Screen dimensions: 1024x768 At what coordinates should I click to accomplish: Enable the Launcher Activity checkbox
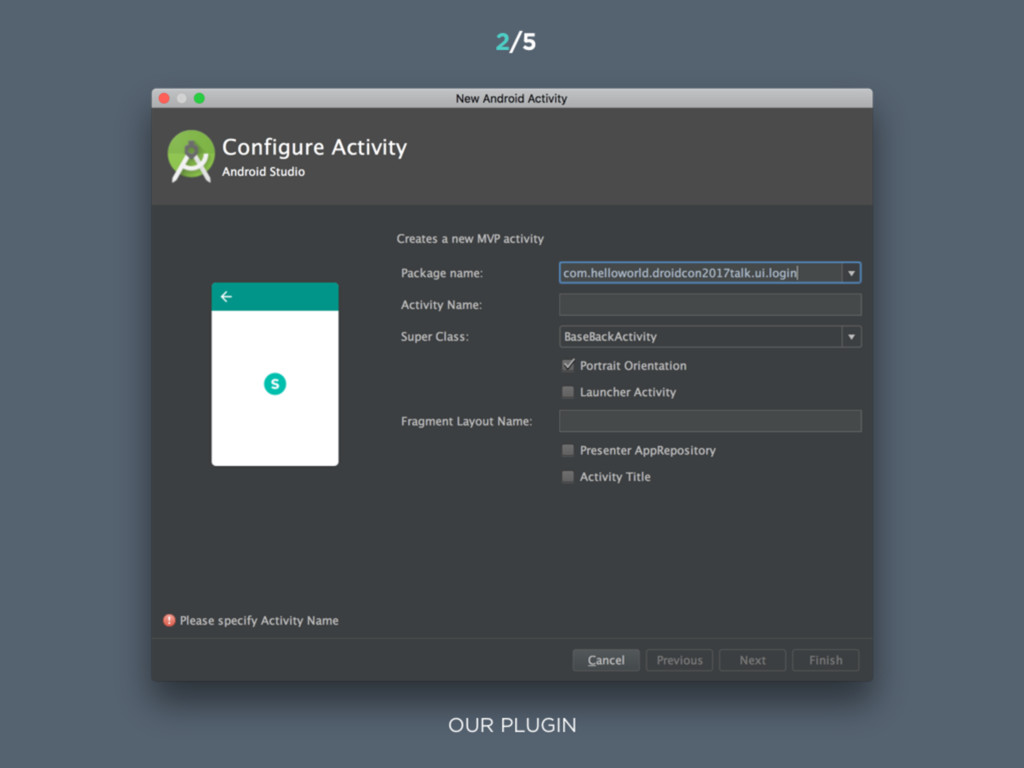click(x=568, y=392)
